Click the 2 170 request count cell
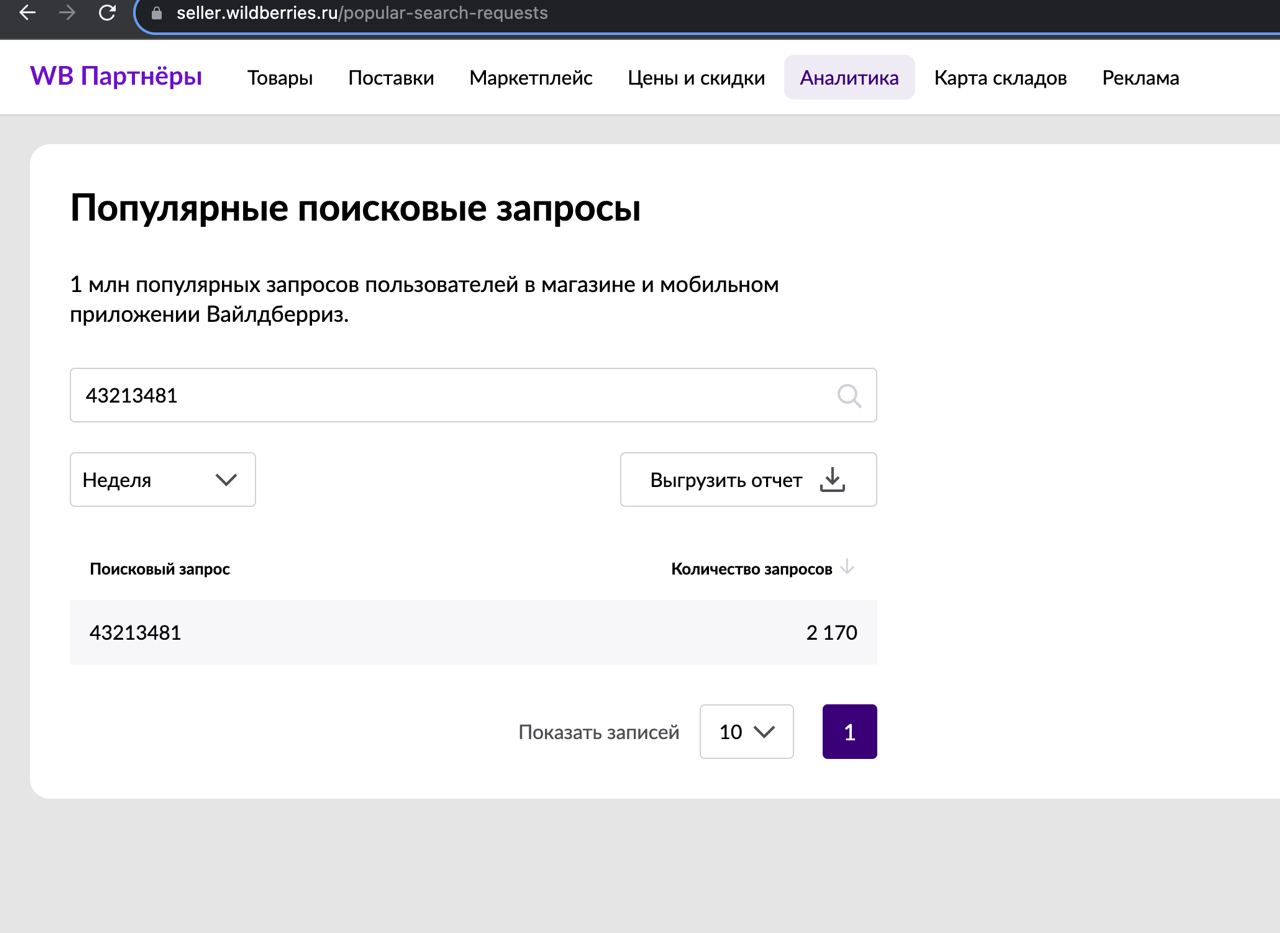Image resolution: width=1280 pixels, height=933 pixels. point(832,633)
